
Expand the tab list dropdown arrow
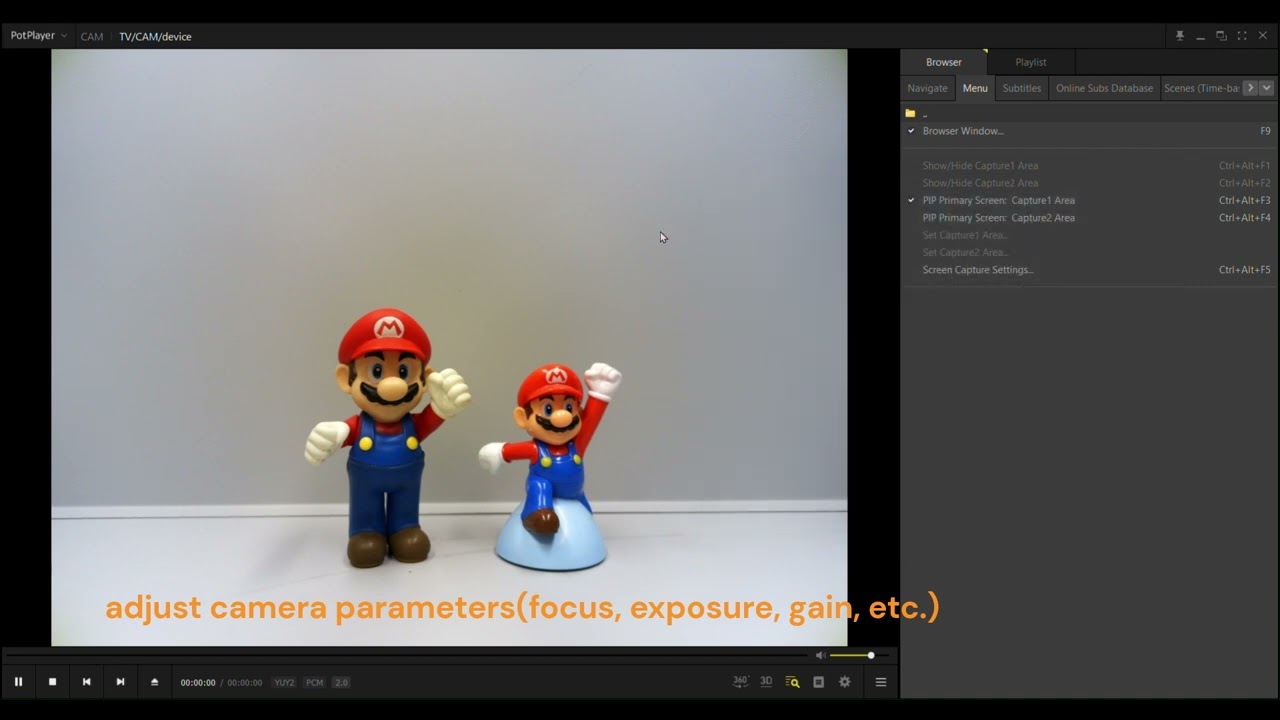coord(1267,88)
